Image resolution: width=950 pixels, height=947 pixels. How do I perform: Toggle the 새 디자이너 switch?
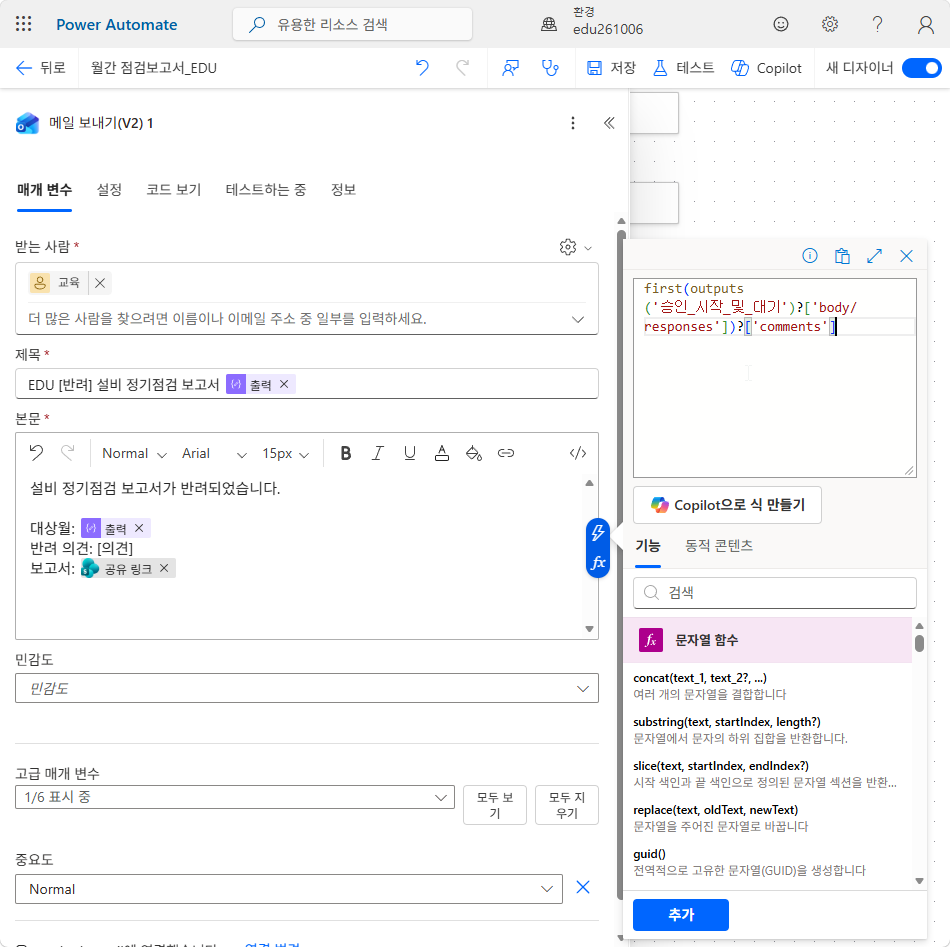pos(921,68)
